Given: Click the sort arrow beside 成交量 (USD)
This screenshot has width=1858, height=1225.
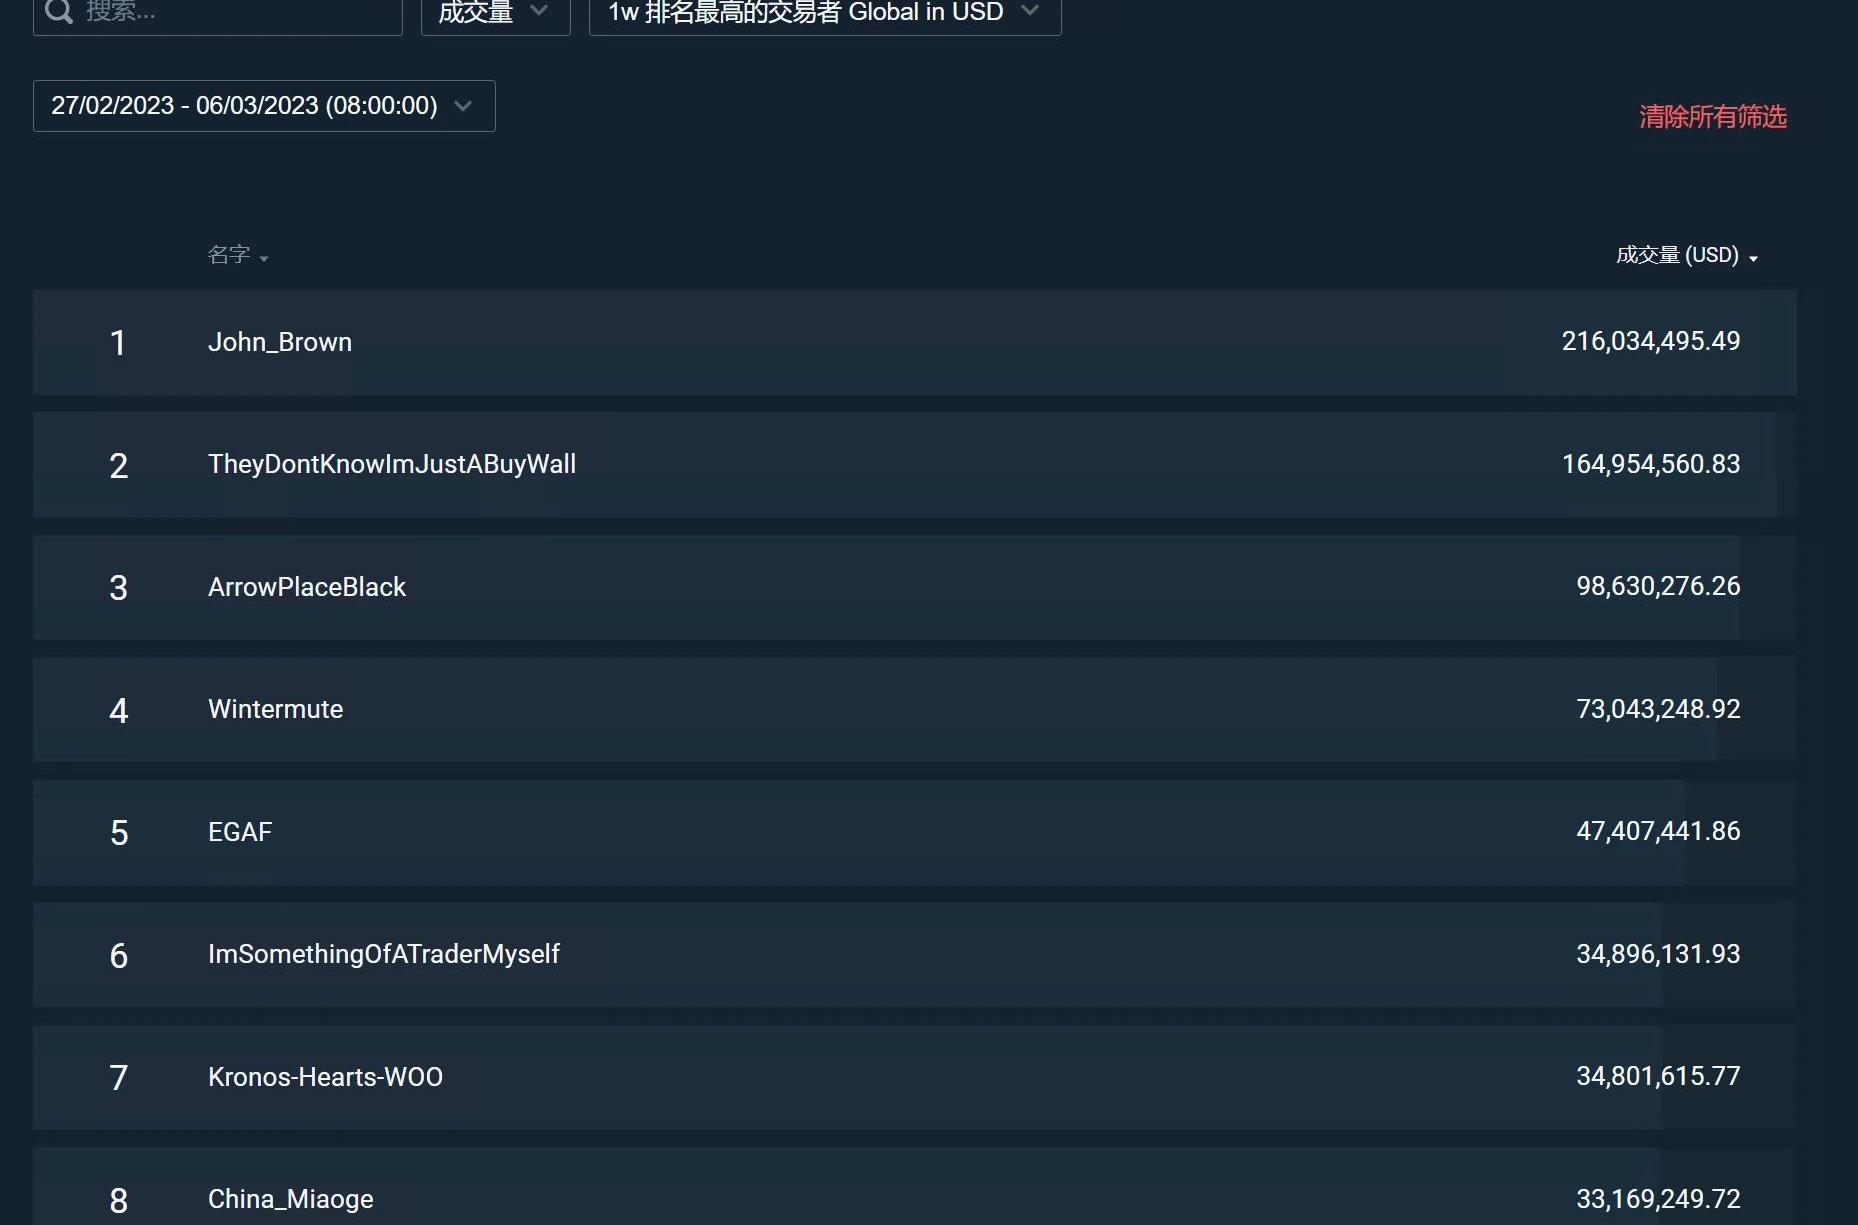Looking at the screenshot, I should click(1753, 258).
